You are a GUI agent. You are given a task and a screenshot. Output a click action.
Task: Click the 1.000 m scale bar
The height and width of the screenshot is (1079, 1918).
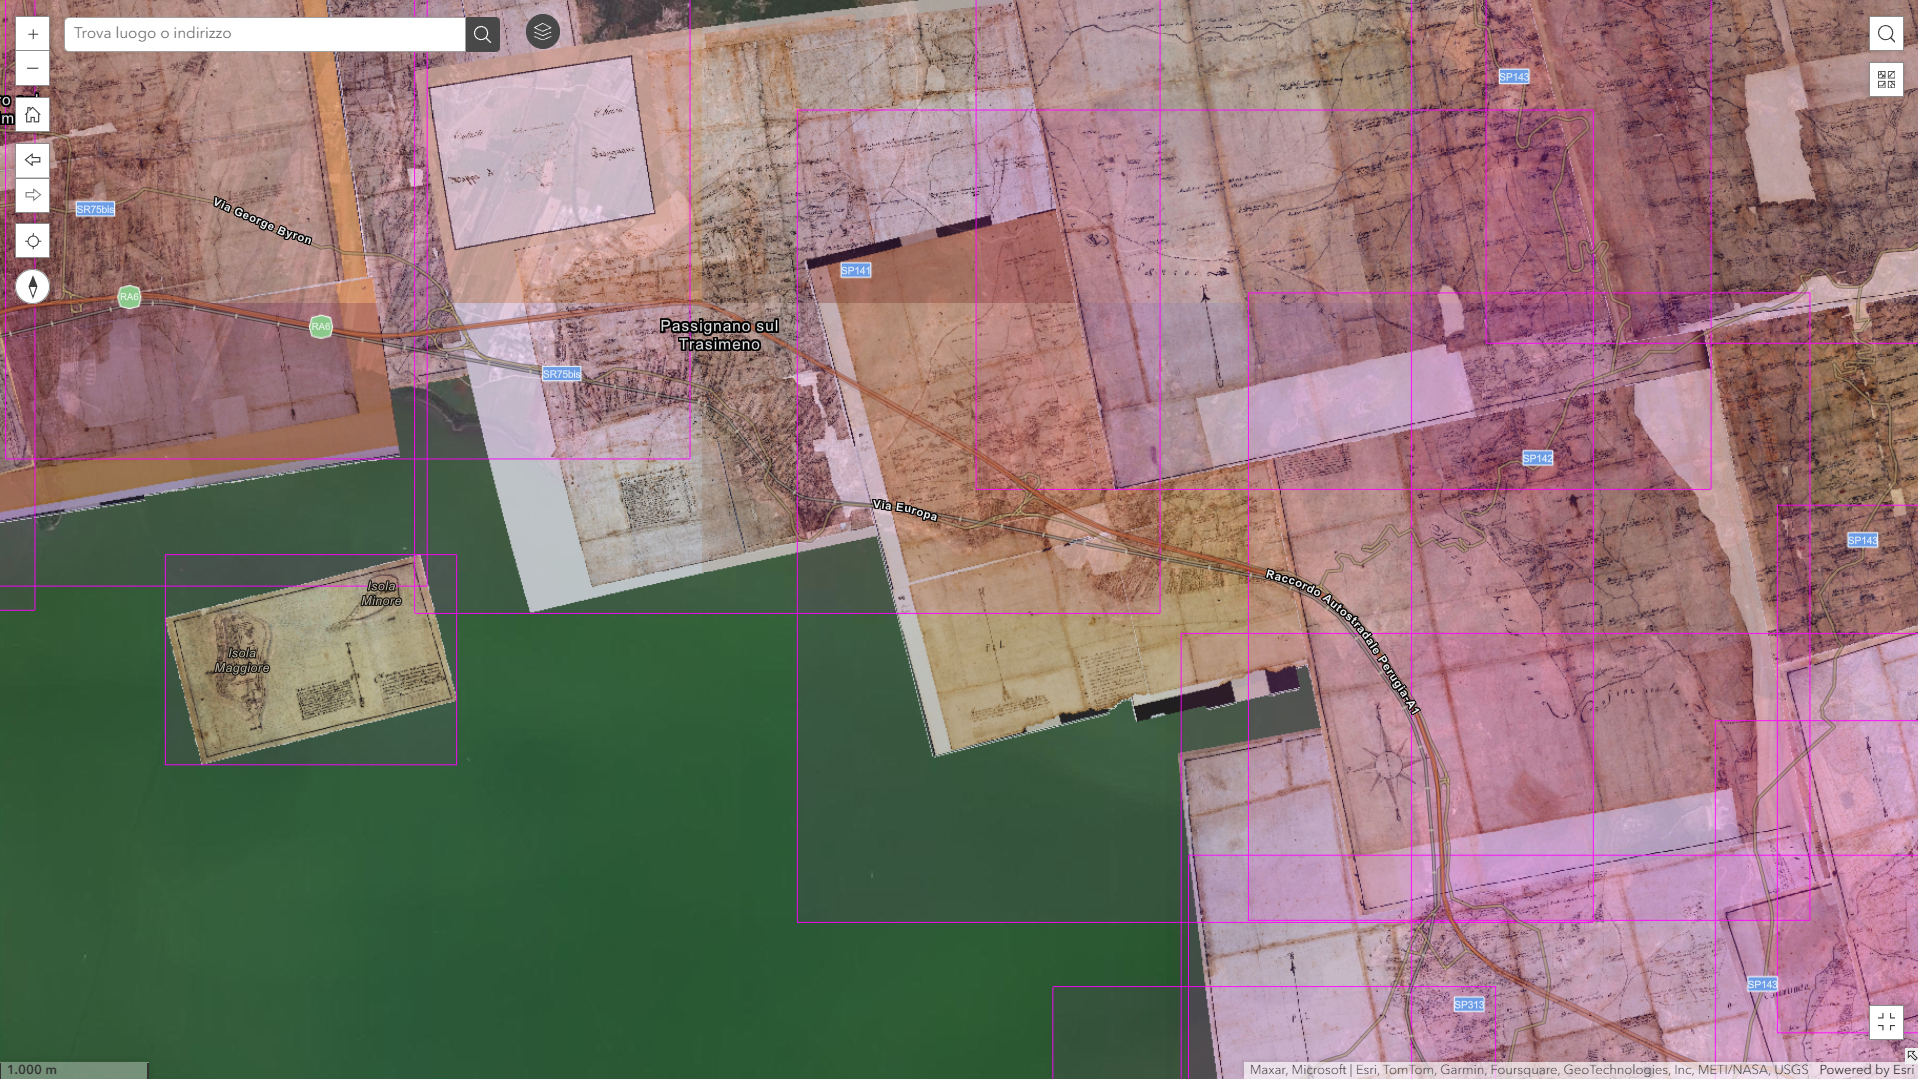[74, 1070]
